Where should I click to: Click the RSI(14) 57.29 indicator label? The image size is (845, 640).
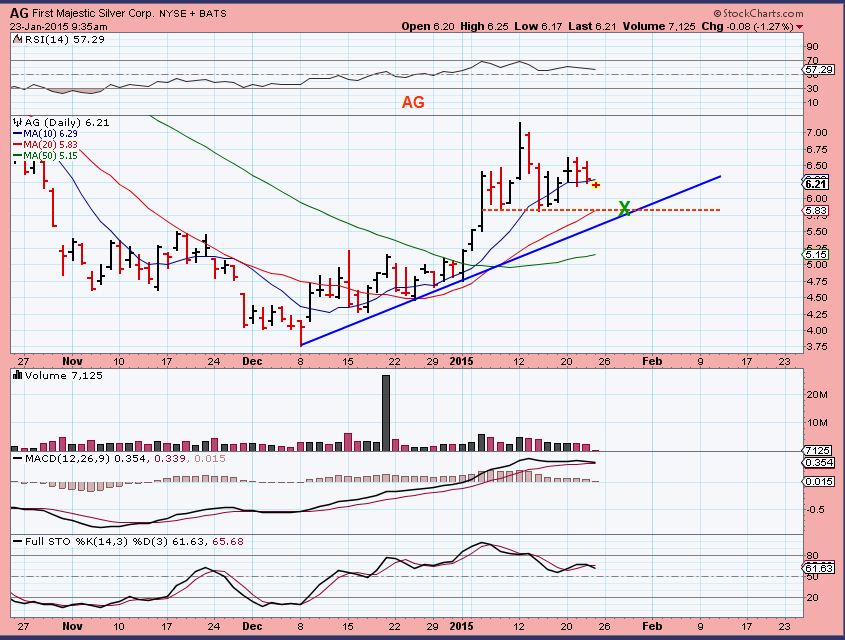[x=65, y=39]
